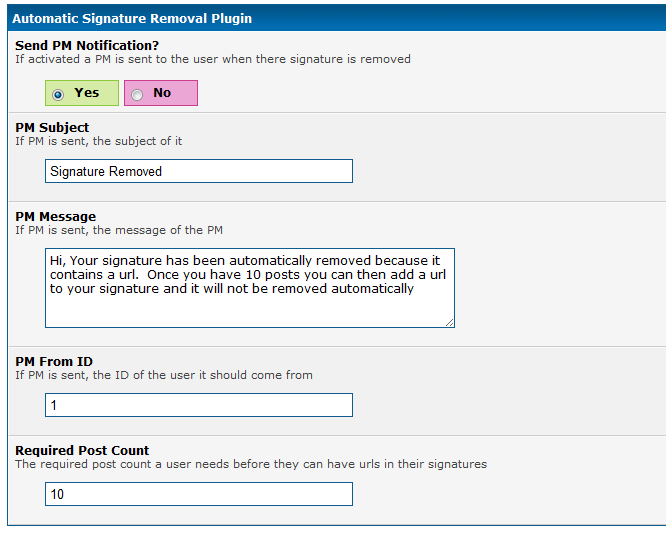The height and width of the screenshot is (534, 666).
Task: Click the Send PM Notification? heading
Action: pyautogui.click(x=87, y=46)
